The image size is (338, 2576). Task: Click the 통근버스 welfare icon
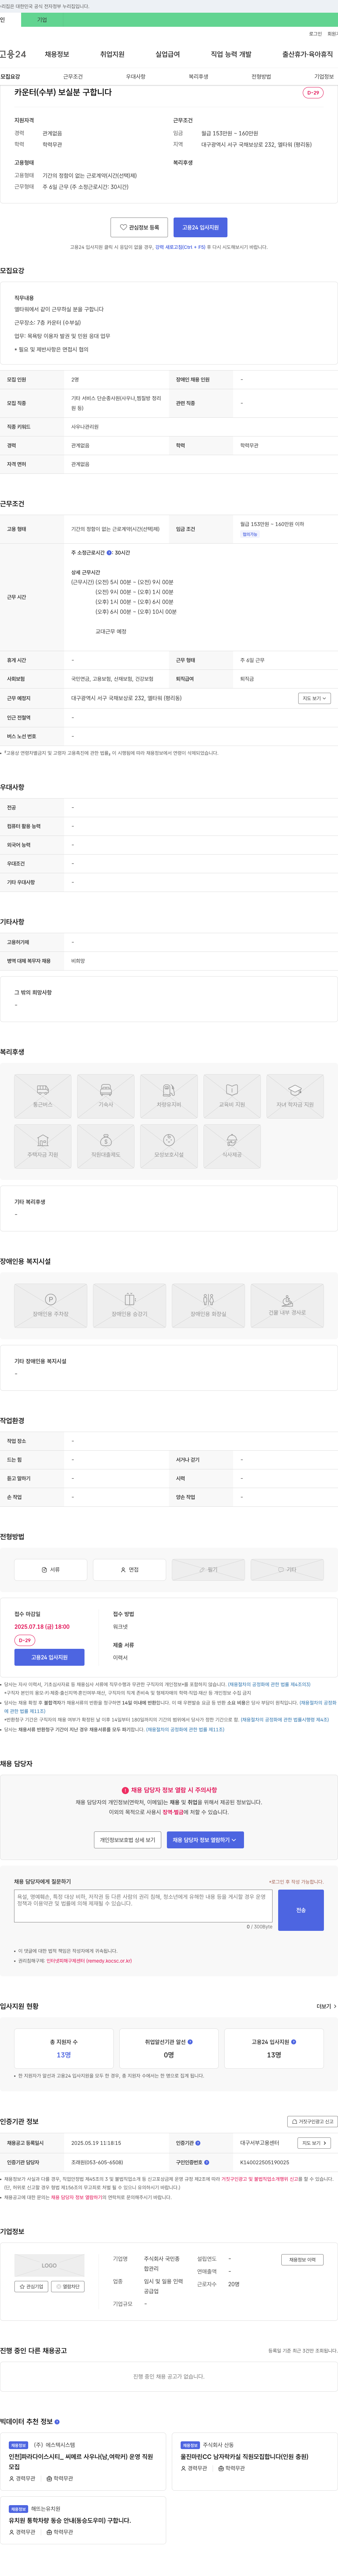pos(43,1096)
